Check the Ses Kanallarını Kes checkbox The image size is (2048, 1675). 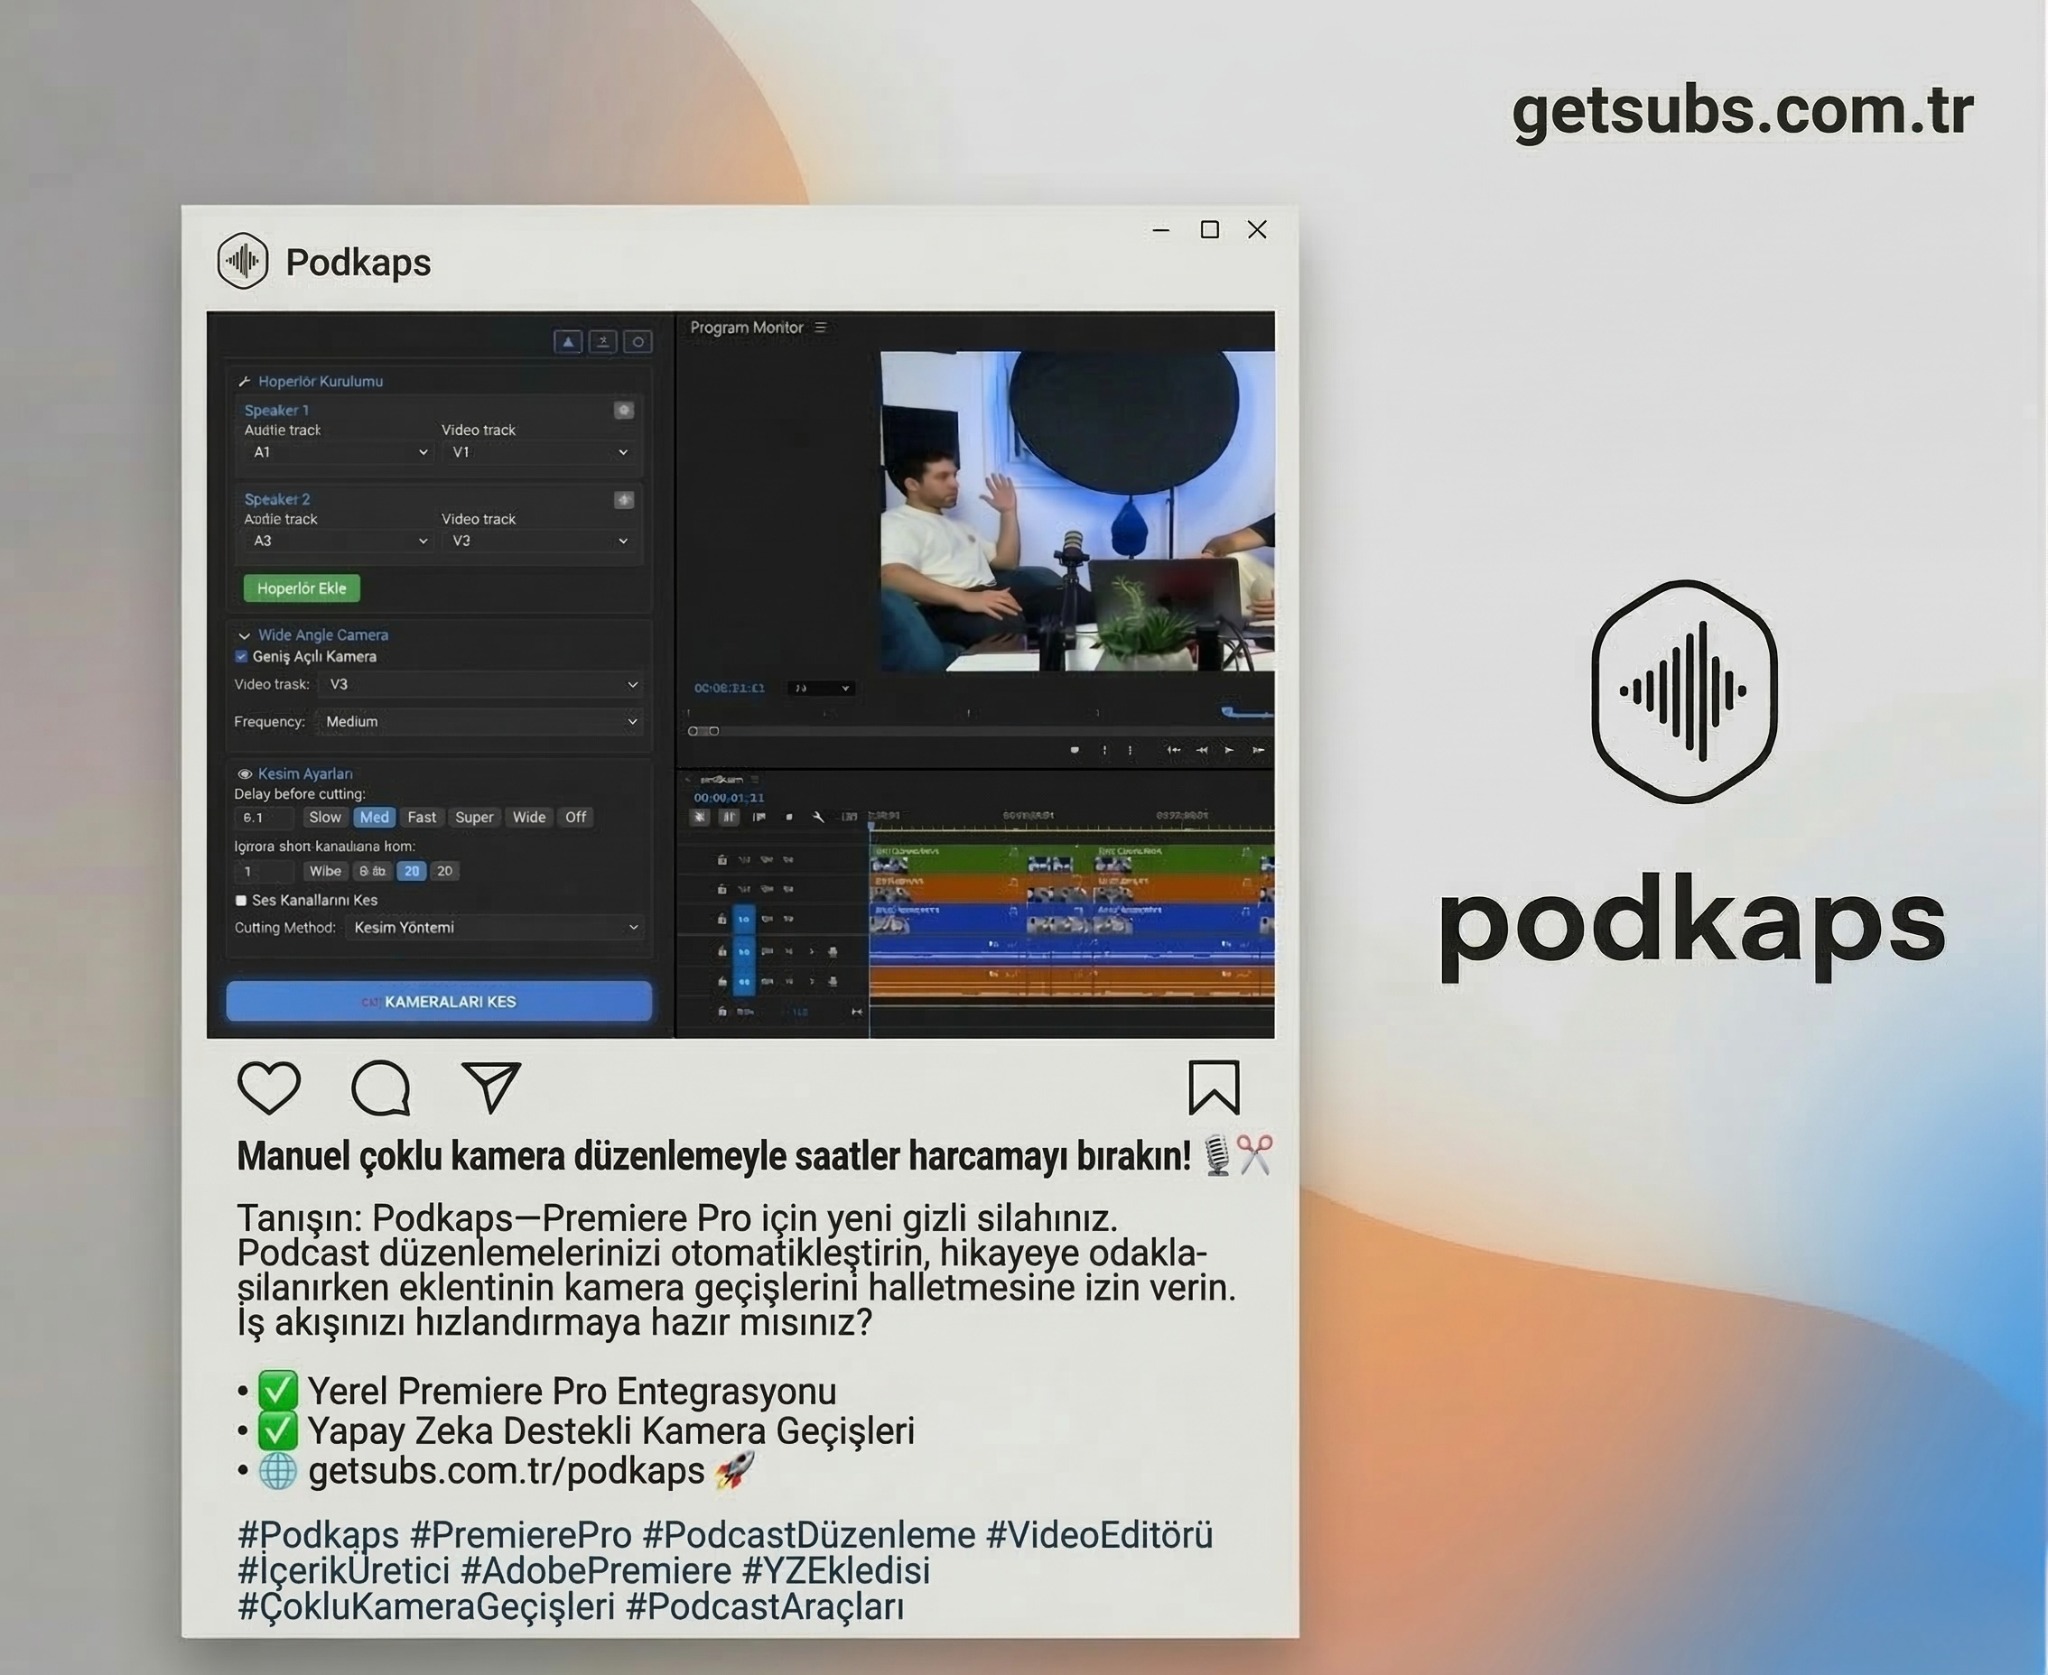[x=241, y=900]
